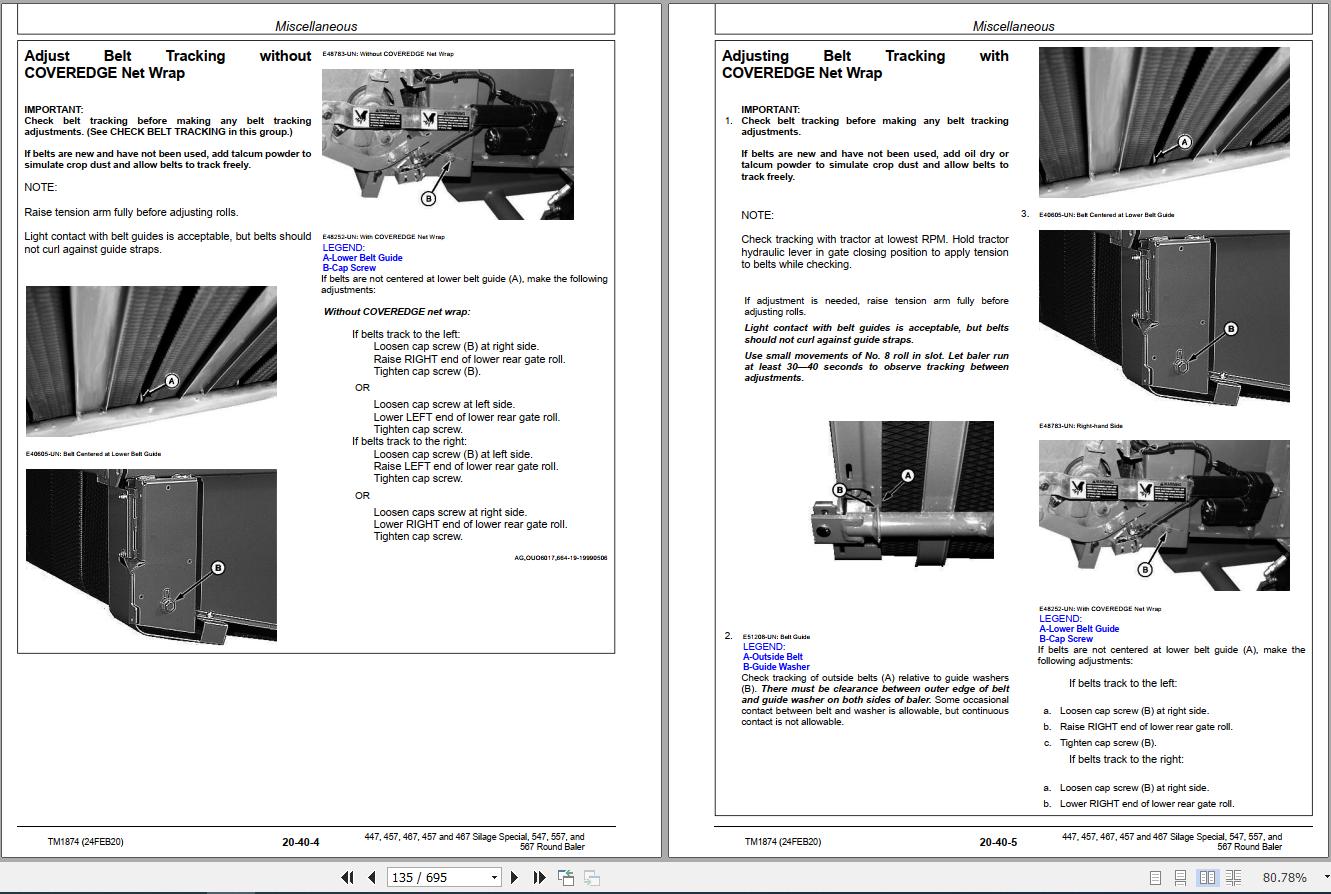
Task: Click 'Raise tension arm fully before adjusting rolls.' text
Action: click(x=131, y=212)
